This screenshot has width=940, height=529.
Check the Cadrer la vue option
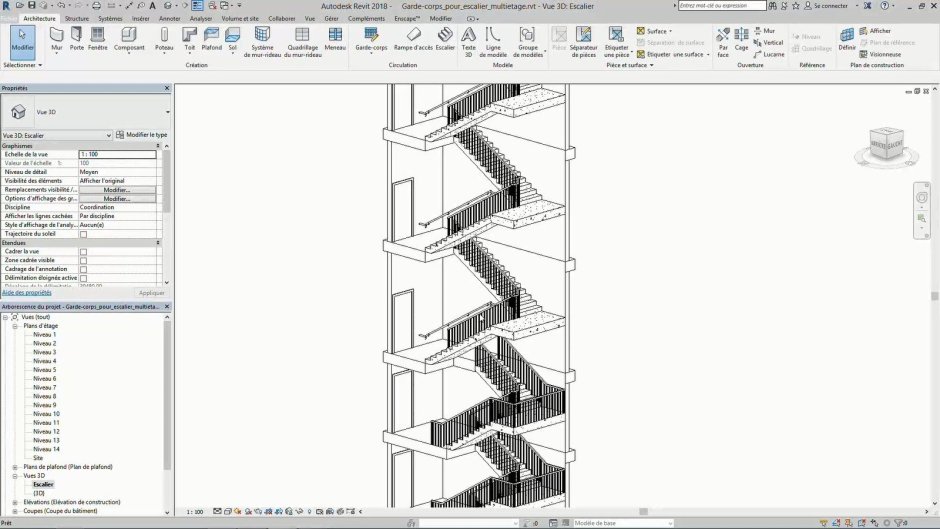pyautogui.click(x=83, y=252)
